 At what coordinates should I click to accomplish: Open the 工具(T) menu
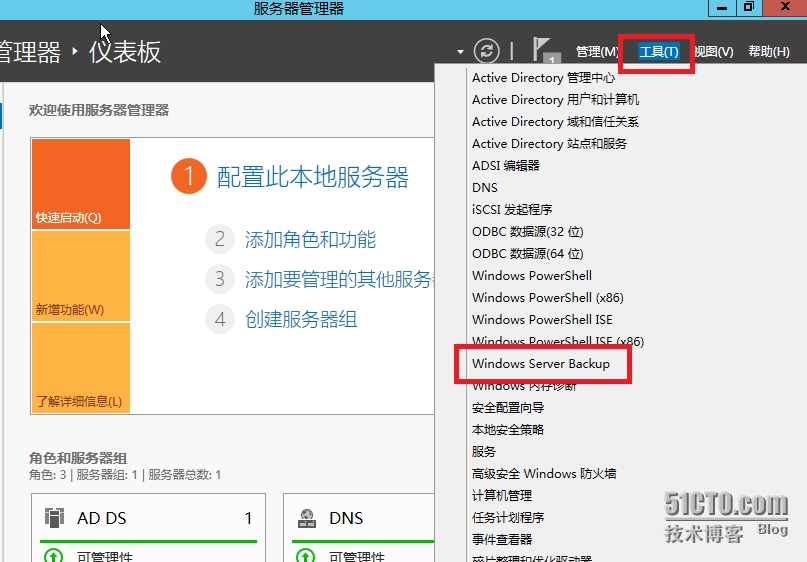[659, 51]
